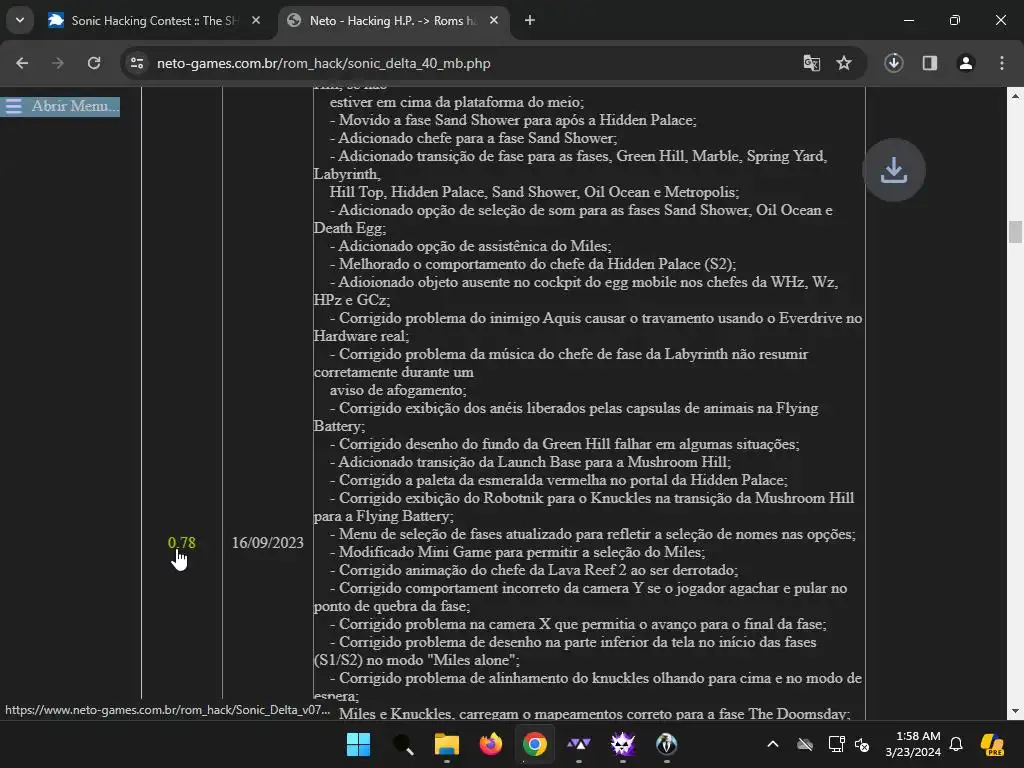1024x768 pixels.
Task: Open the PRE badge tray app
Action: [993, 744]
